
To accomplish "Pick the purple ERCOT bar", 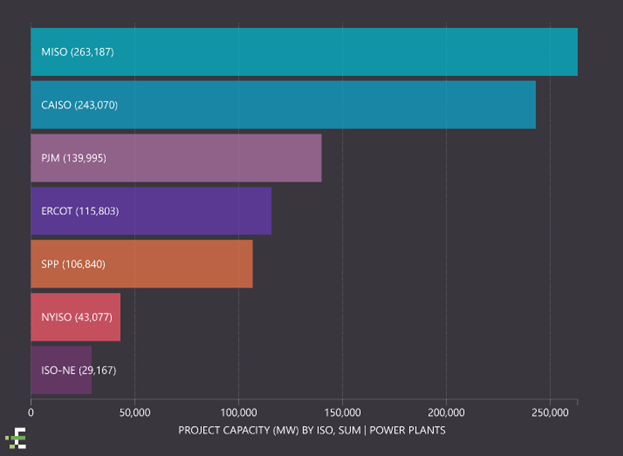I will 150,211.
